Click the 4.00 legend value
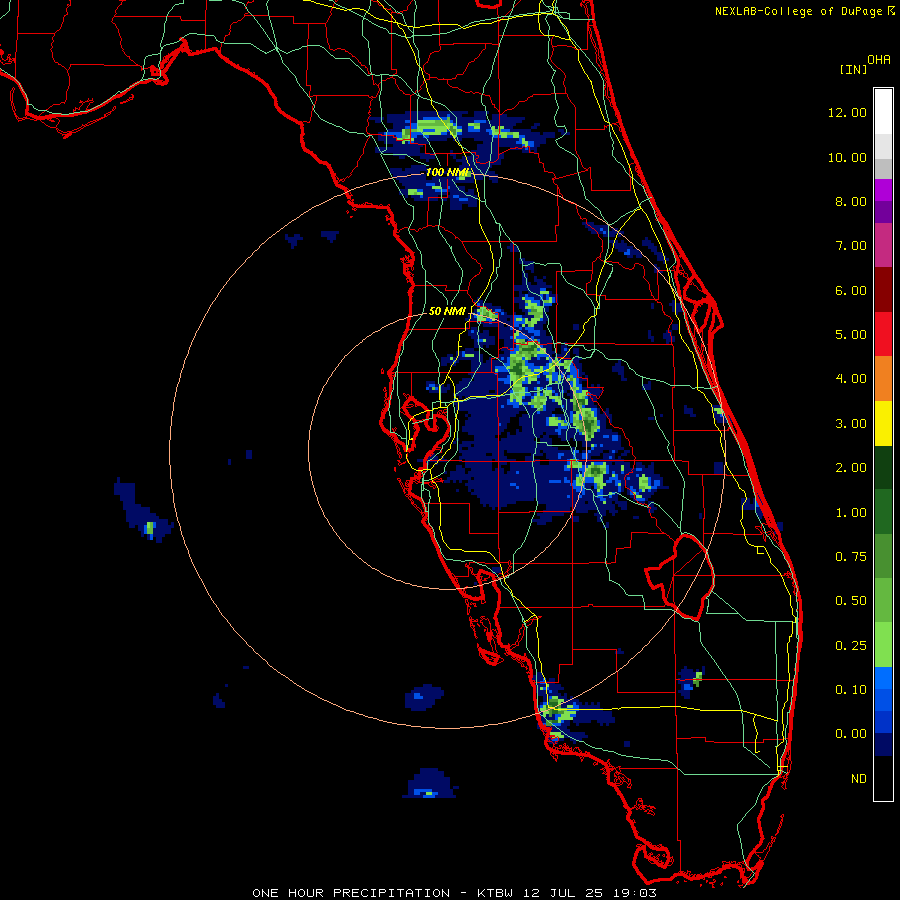Viewport: 900px width, 900px height. click(x=851, y=379)
